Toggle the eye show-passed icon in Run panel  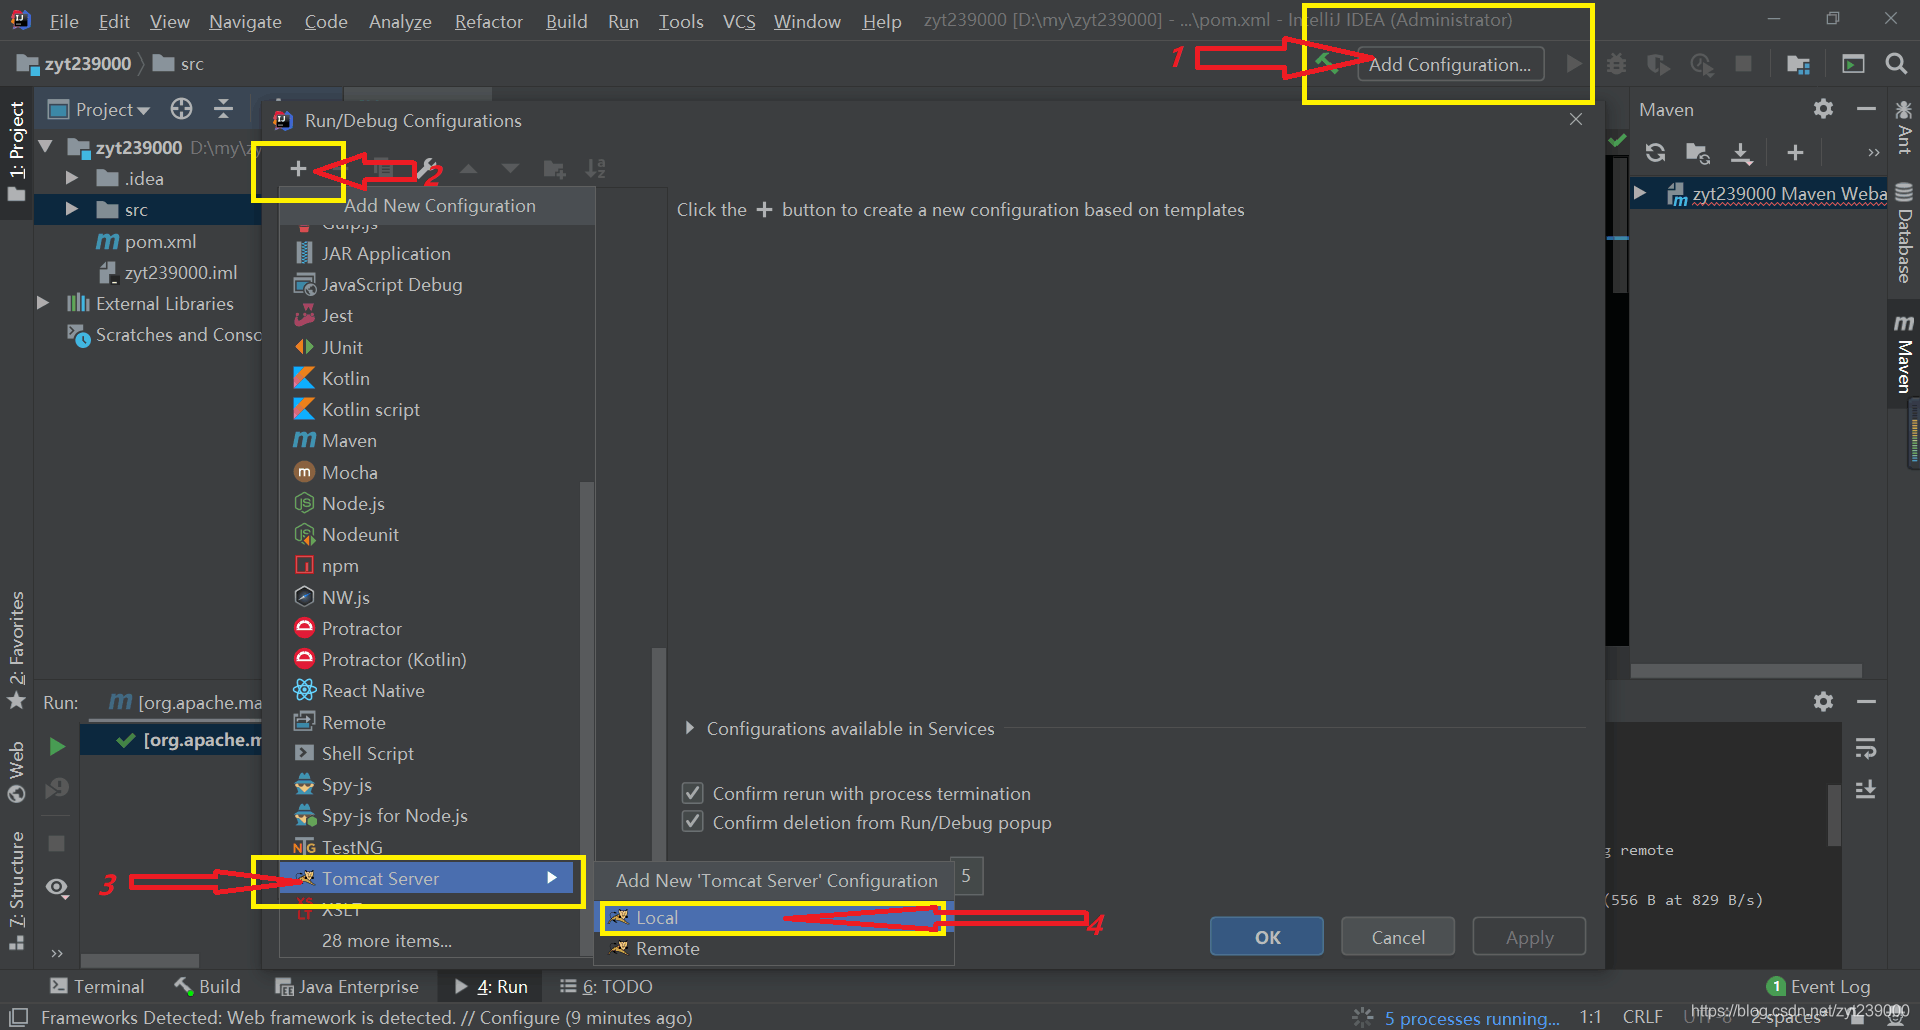(x=57, y=887)
